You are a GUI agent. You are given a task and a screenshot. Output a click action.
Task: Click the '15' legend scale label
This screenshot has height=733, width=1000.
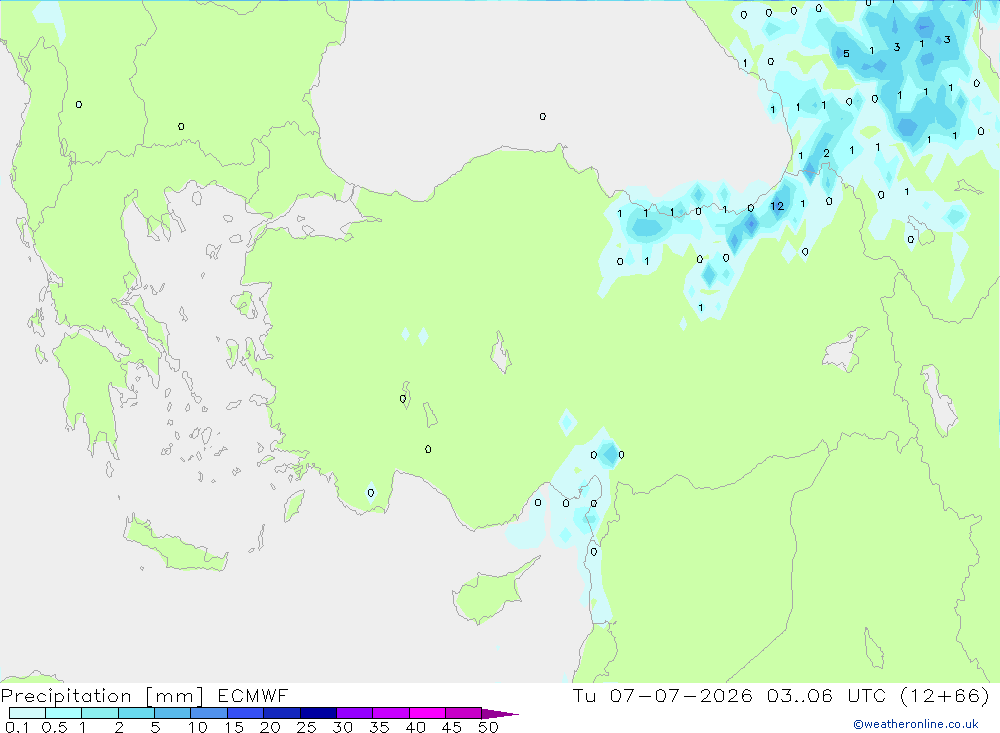[x=234, y=727]
